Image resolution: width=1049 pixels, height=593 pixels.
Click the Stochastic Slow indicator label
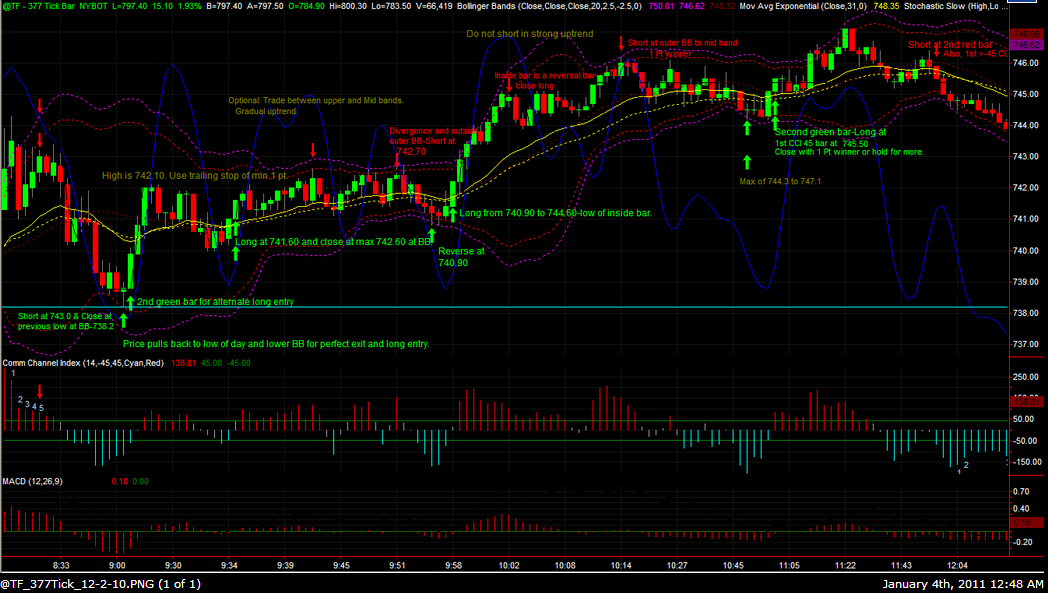955,6
